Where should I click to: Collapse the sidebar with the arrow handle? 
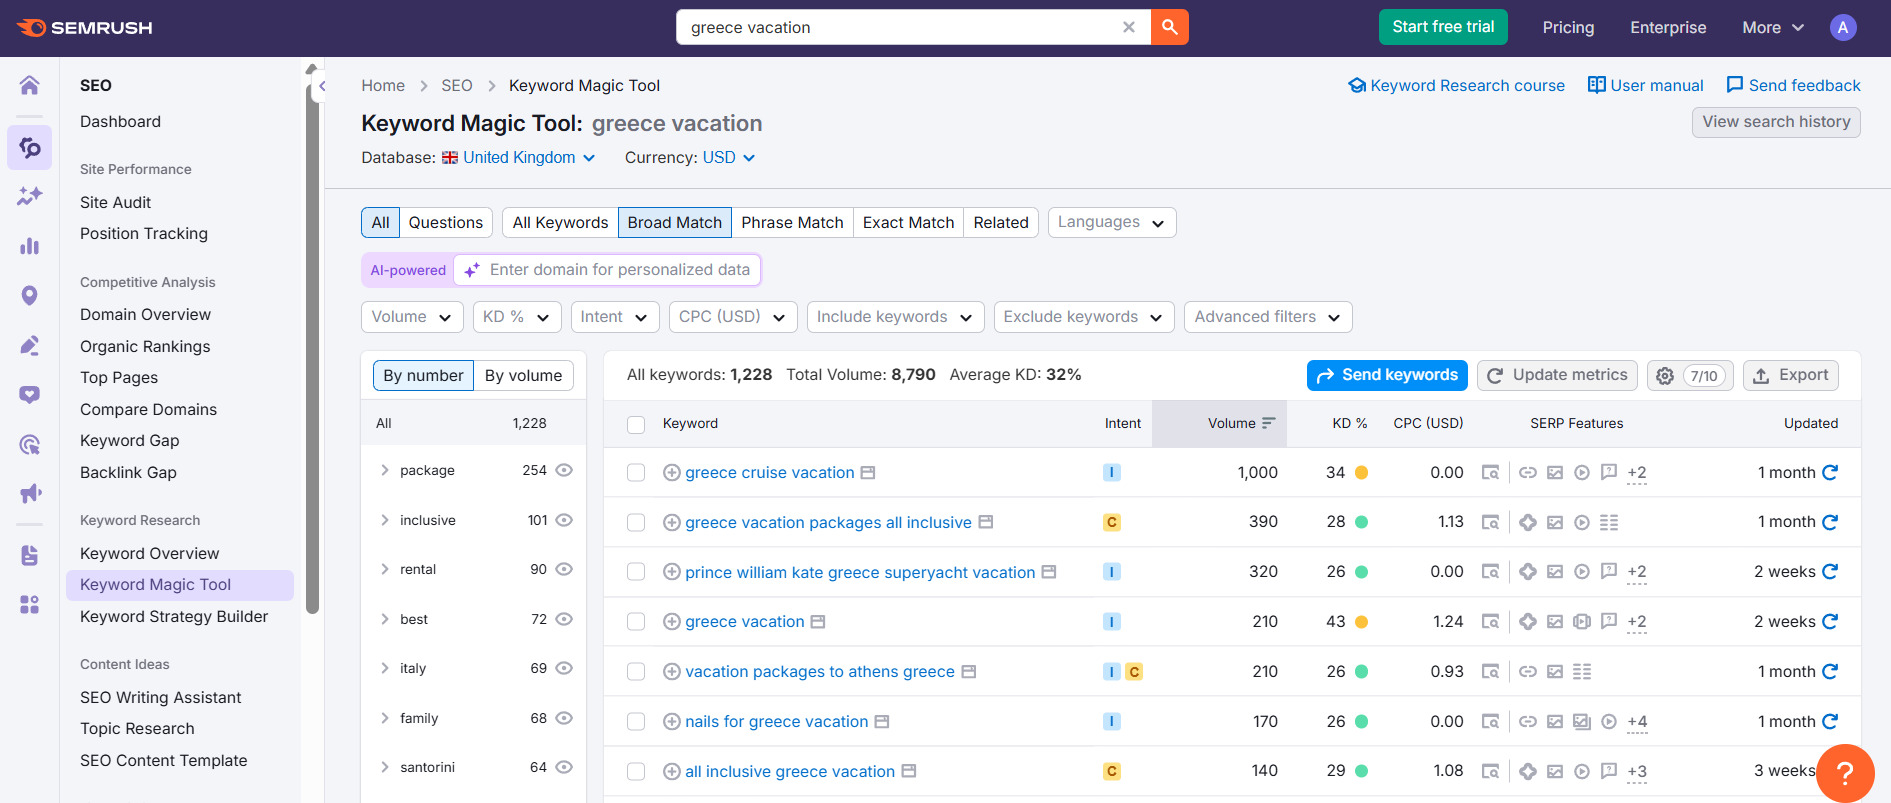point(322,86)
